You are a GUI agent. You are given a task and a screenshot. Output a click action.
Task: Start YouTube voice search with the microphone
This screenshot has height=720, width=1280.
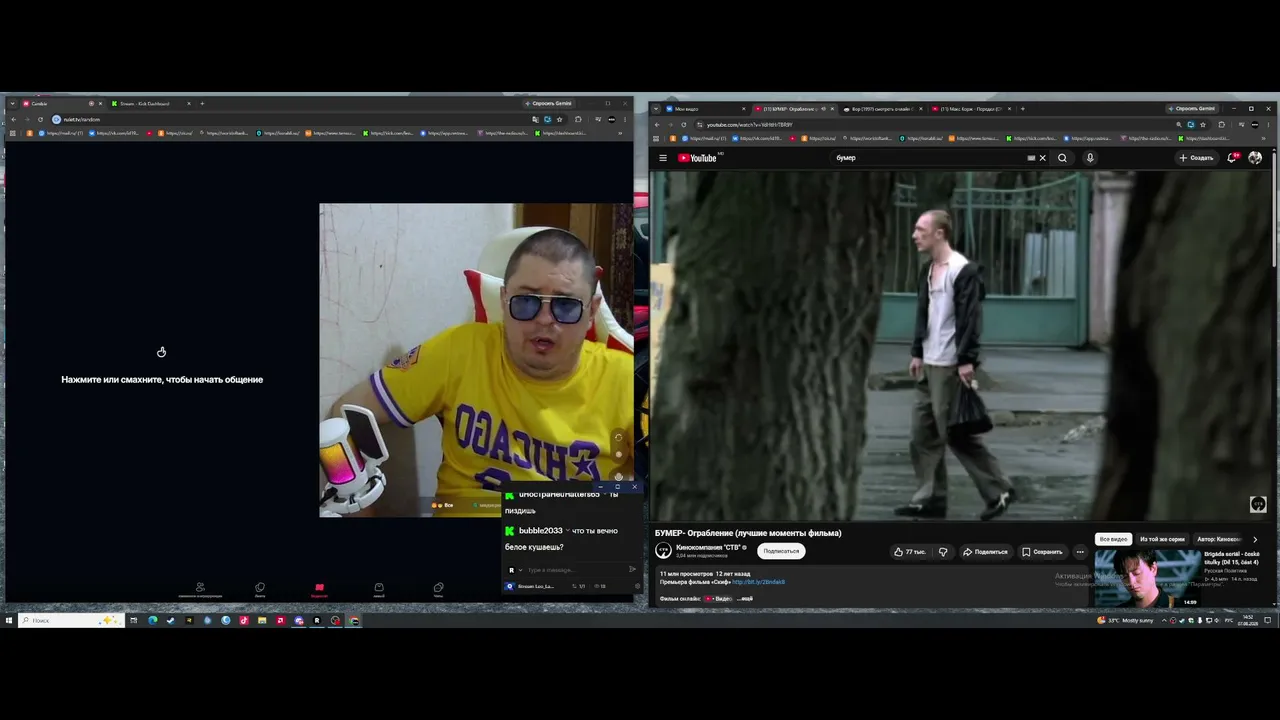click(x=1090, y=158)
